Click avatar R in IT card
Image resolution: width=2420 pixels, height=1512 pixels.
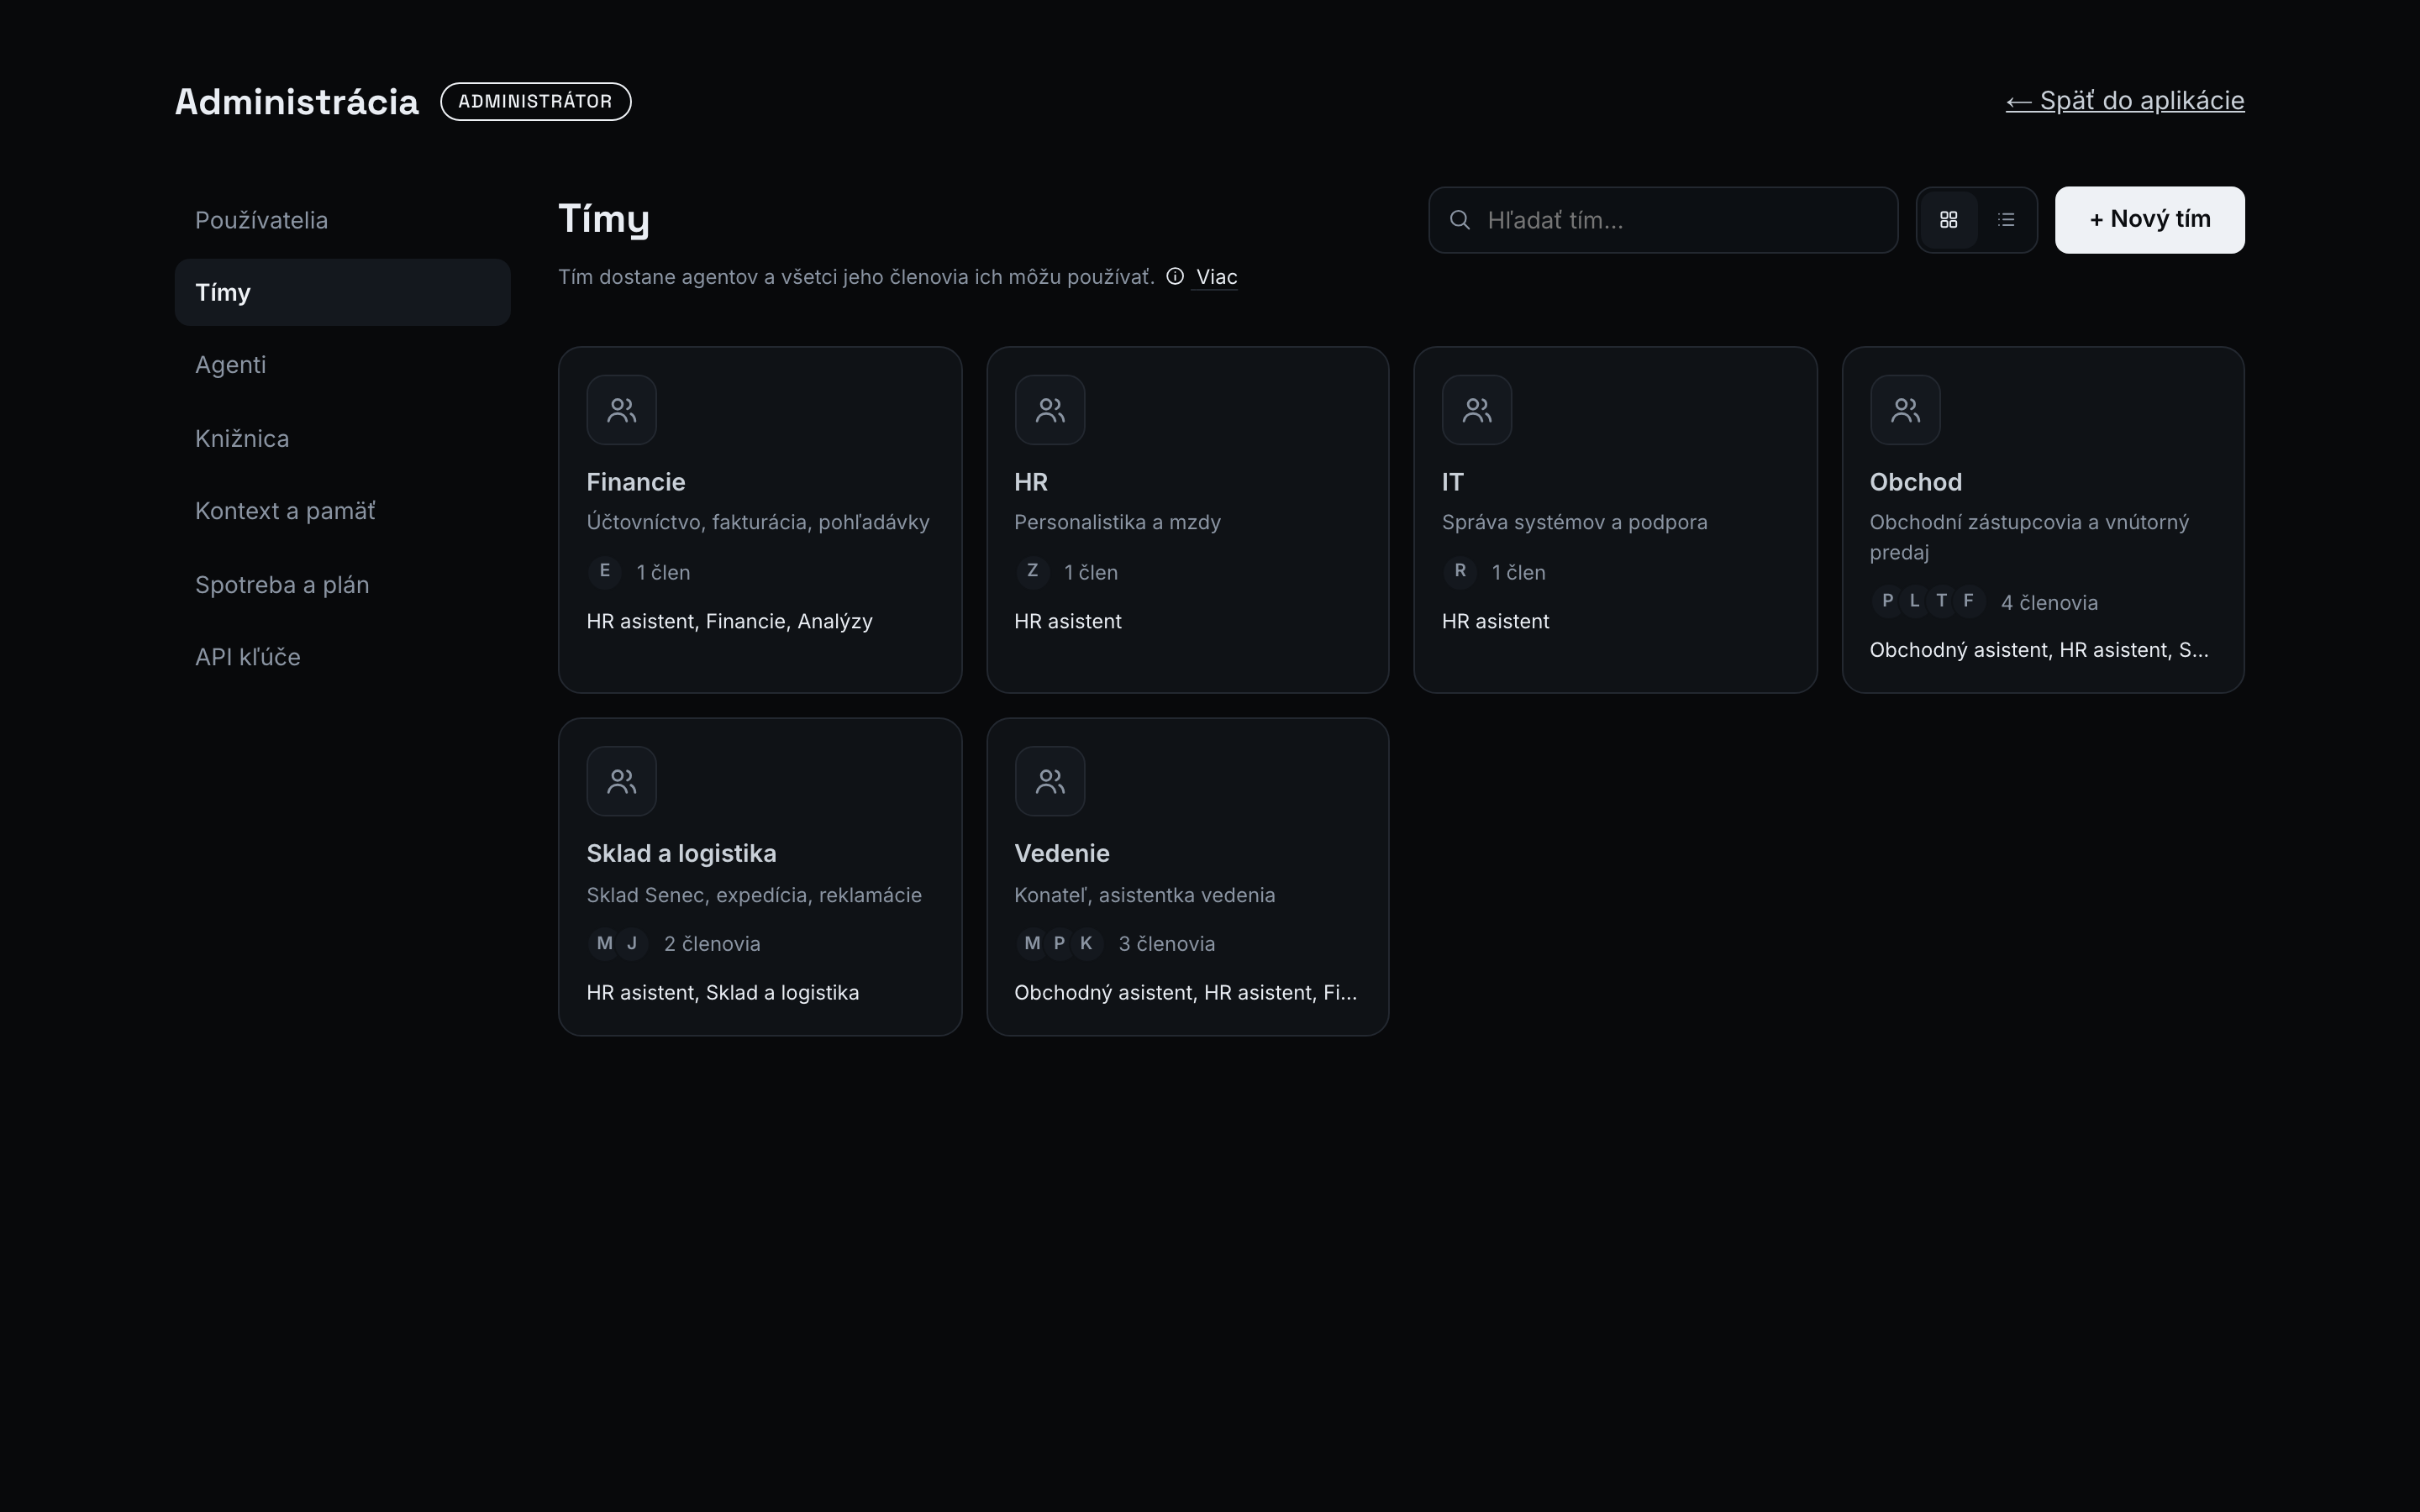click(x=1460, y=571)
